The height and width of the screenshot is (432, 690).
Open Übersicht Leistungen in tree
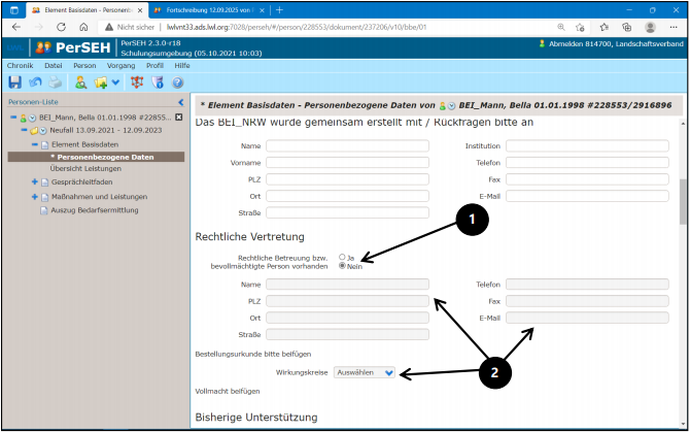coord(85,168)
